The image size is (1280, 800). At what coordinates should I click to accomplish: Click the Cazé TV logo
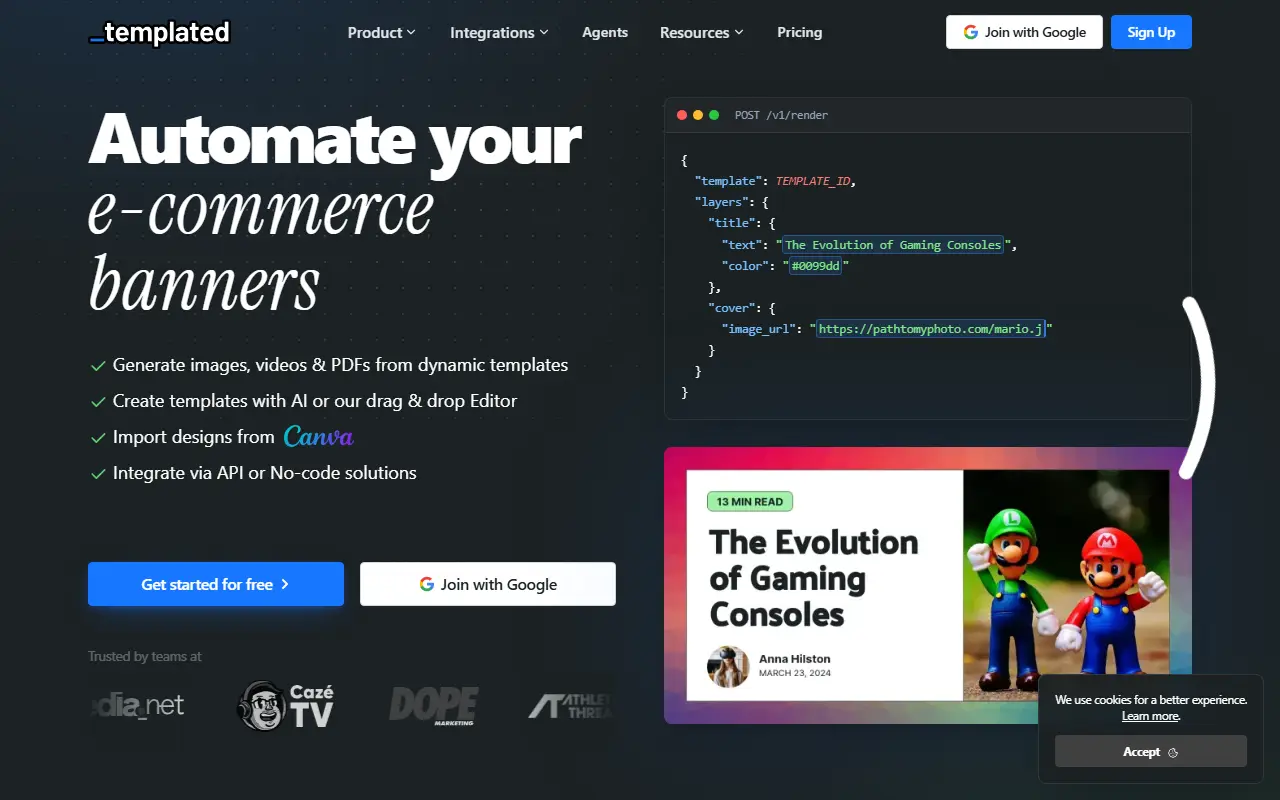point(286,705)
